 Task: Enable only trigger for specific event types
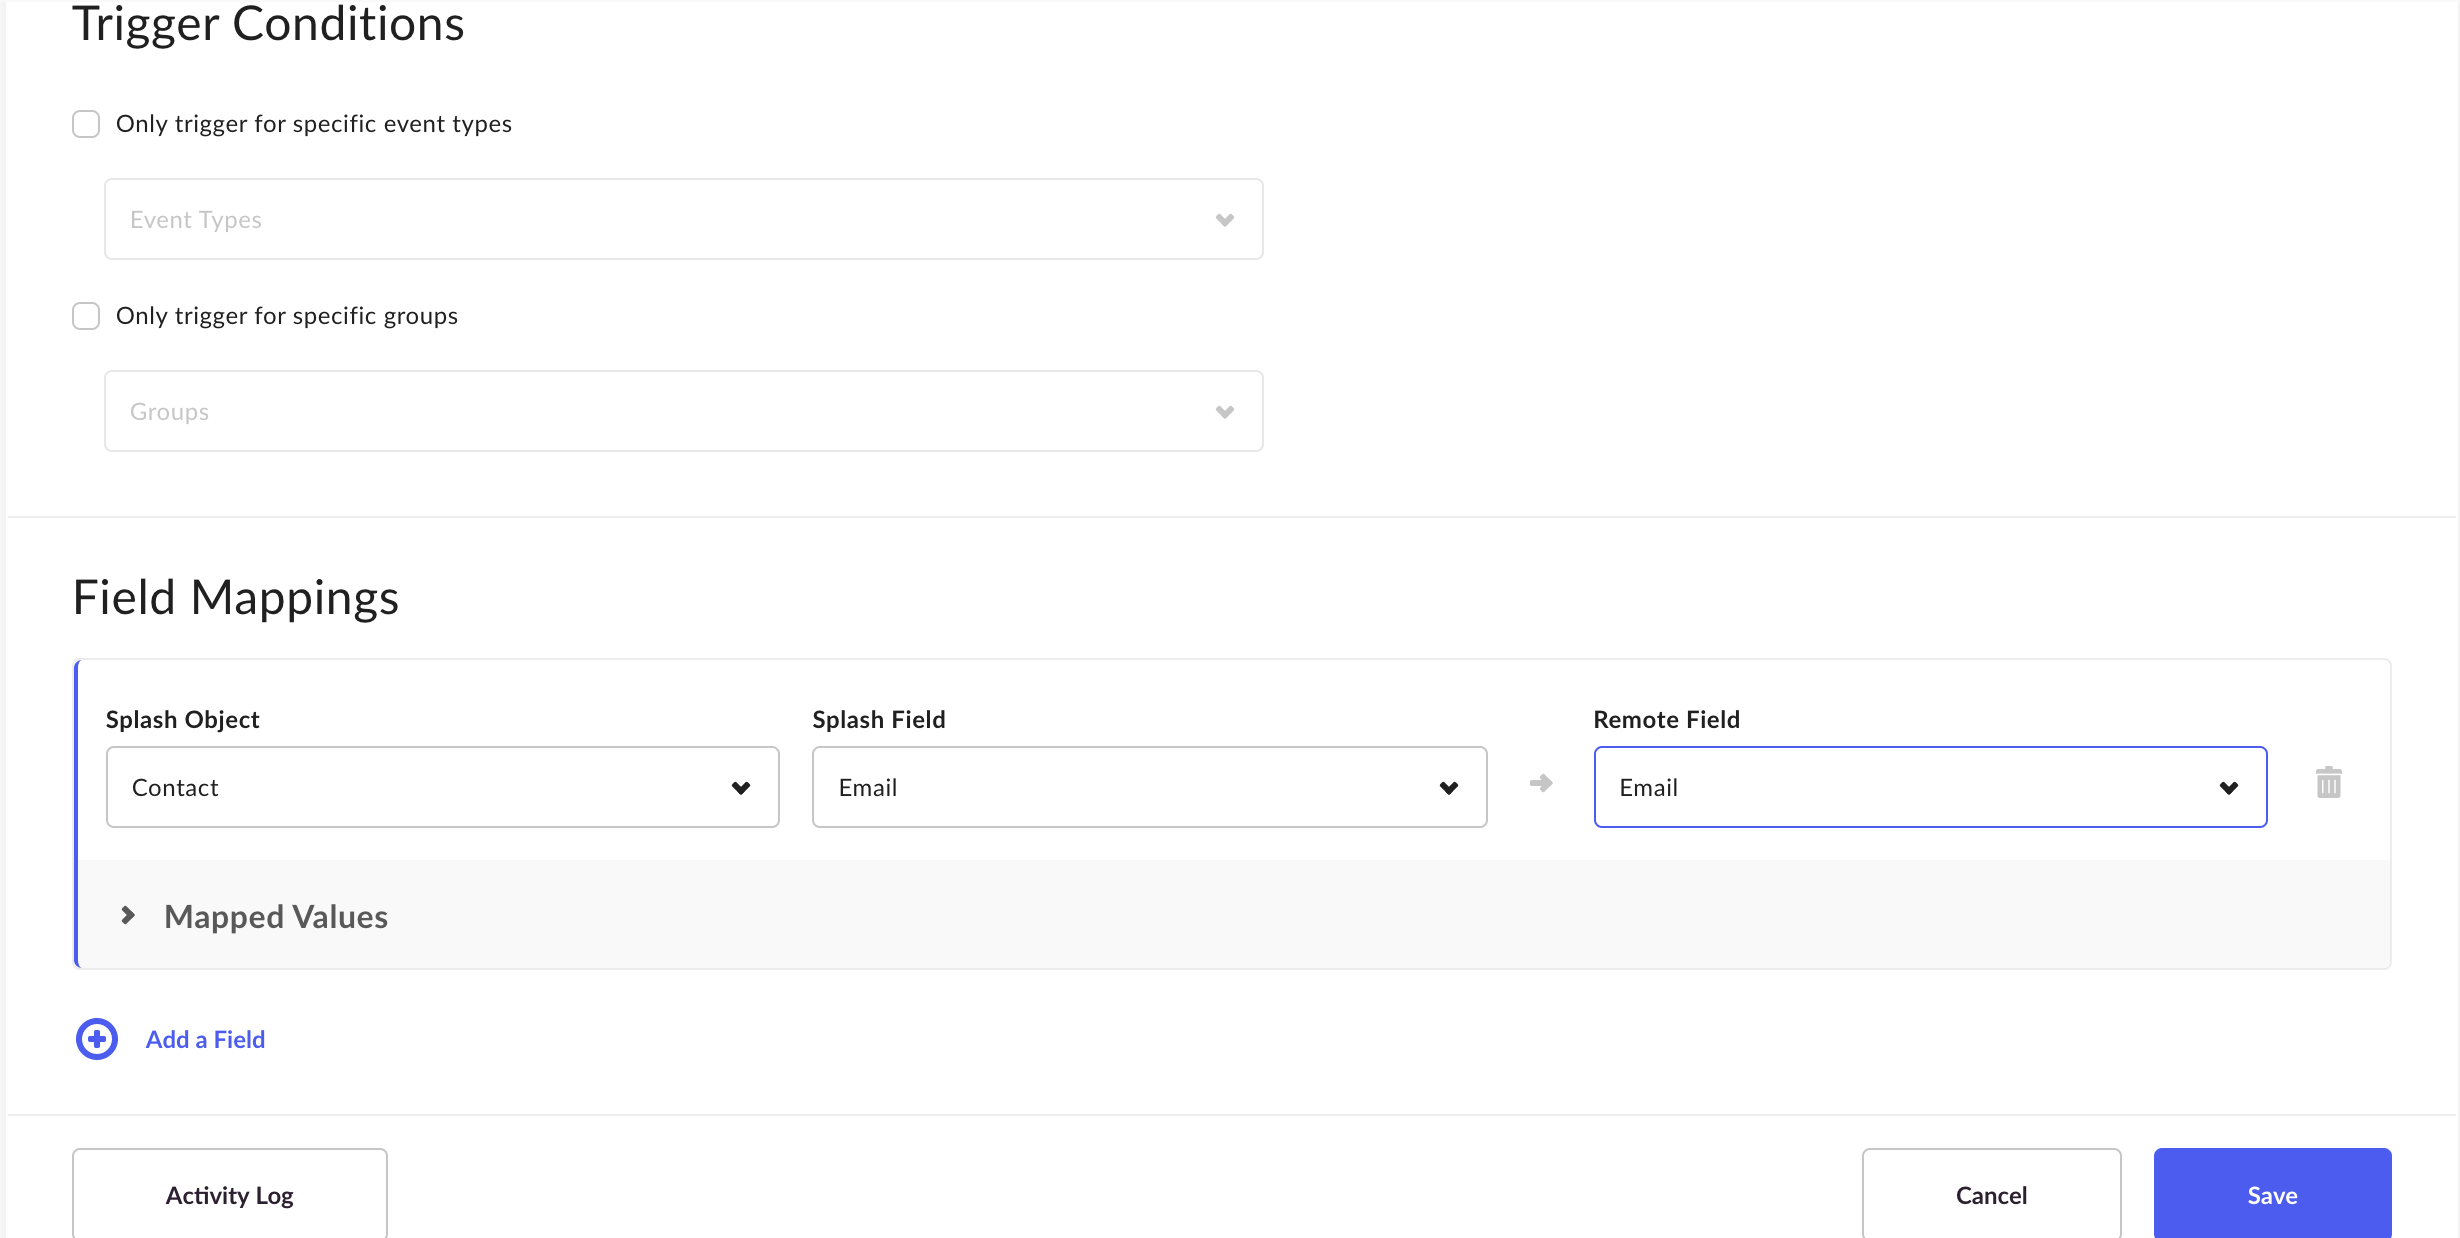(86, 124)
